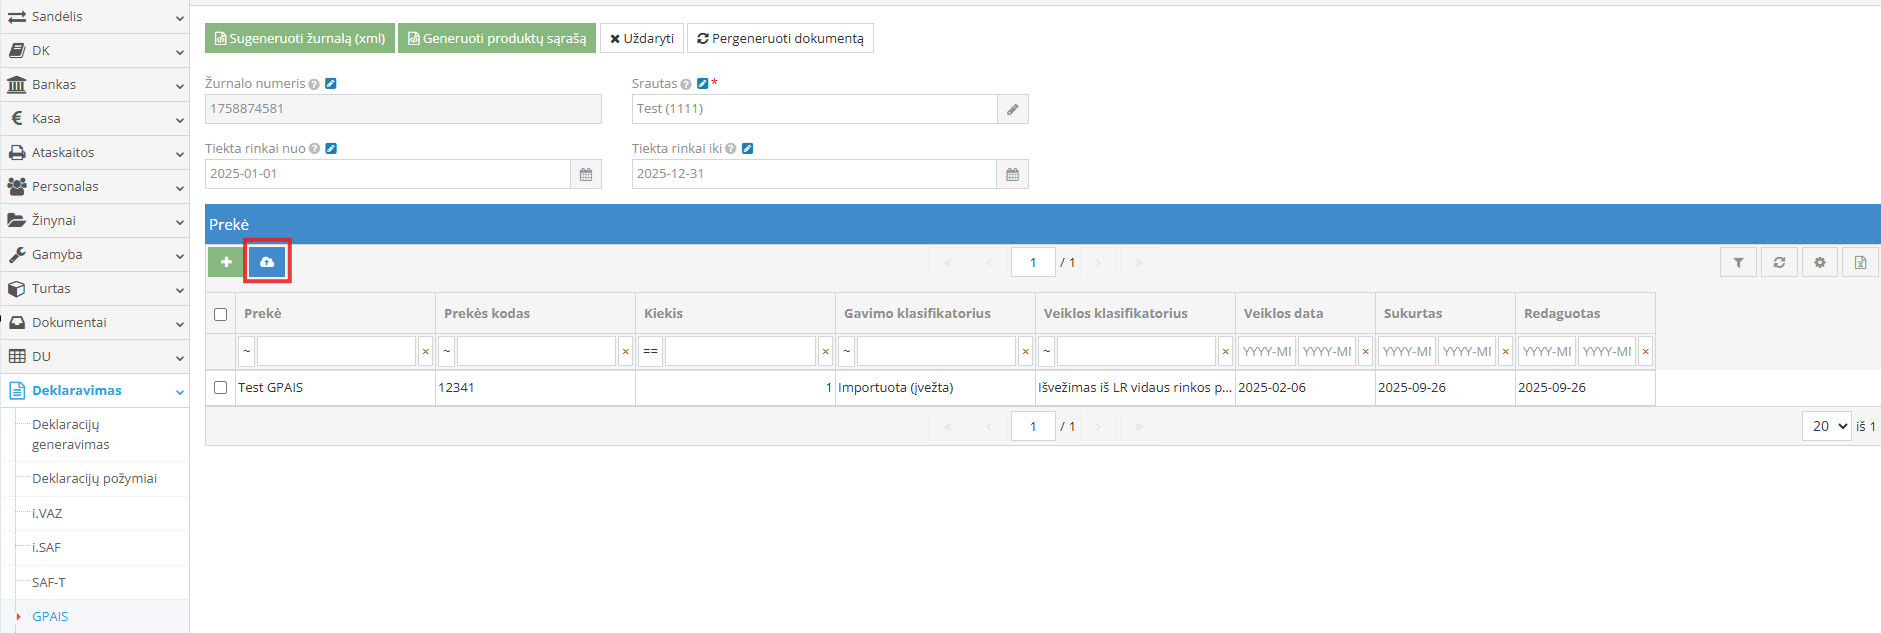1881x633 pixels.
Task: Open the Turtas sidebar menu
Action: point(95,289)
